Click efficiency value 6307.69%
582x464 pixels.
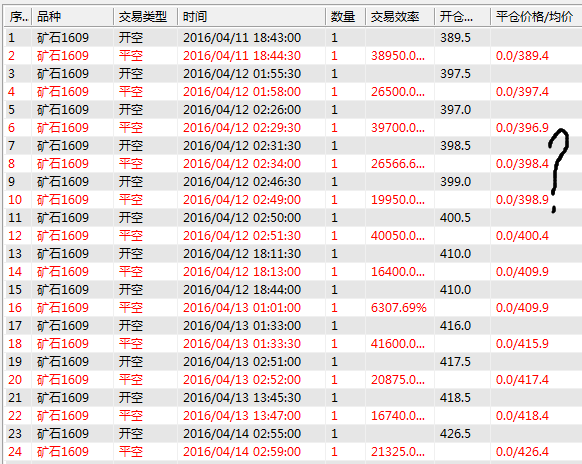[399, 308]
